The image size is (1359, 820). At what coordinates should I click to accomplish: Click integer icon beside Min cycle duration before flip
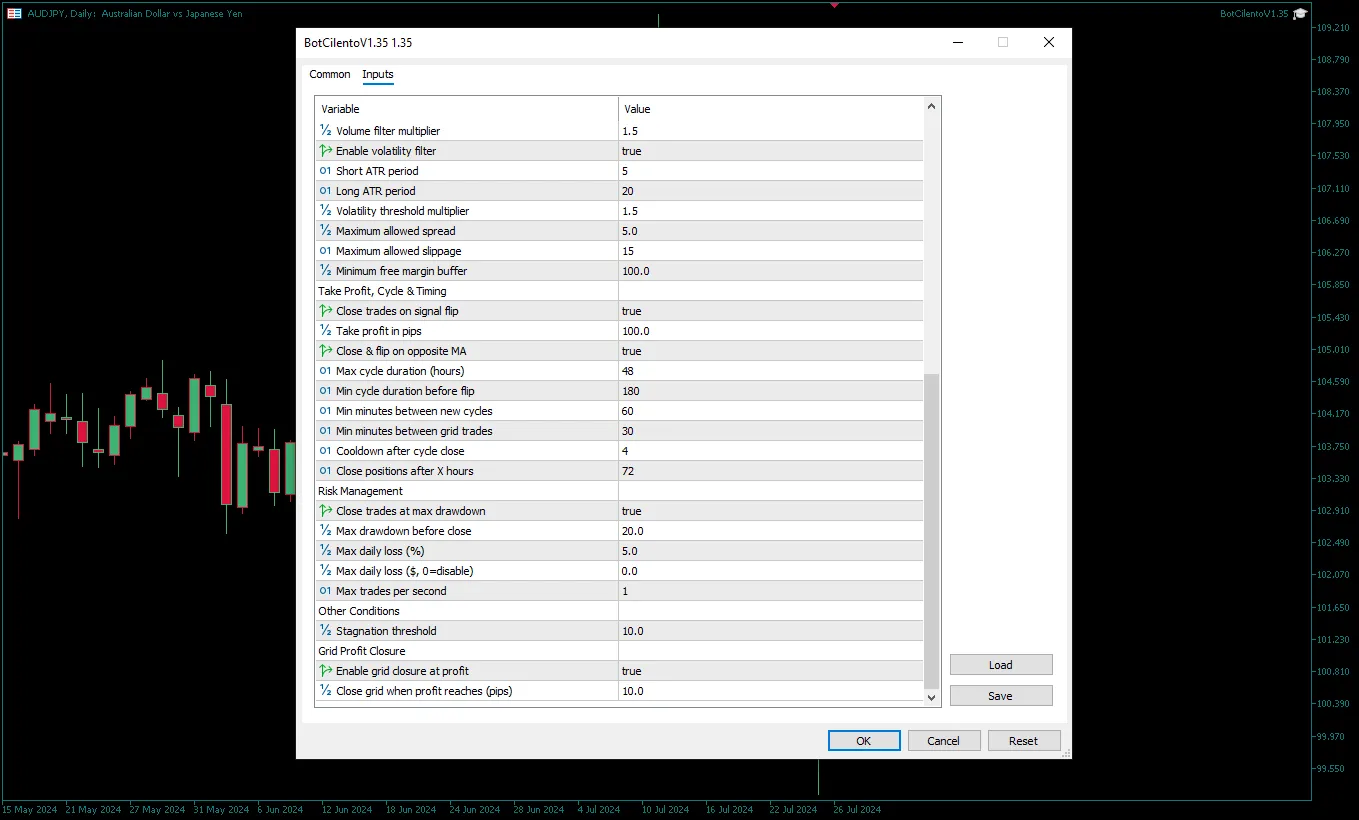click(x=325, y=391)
